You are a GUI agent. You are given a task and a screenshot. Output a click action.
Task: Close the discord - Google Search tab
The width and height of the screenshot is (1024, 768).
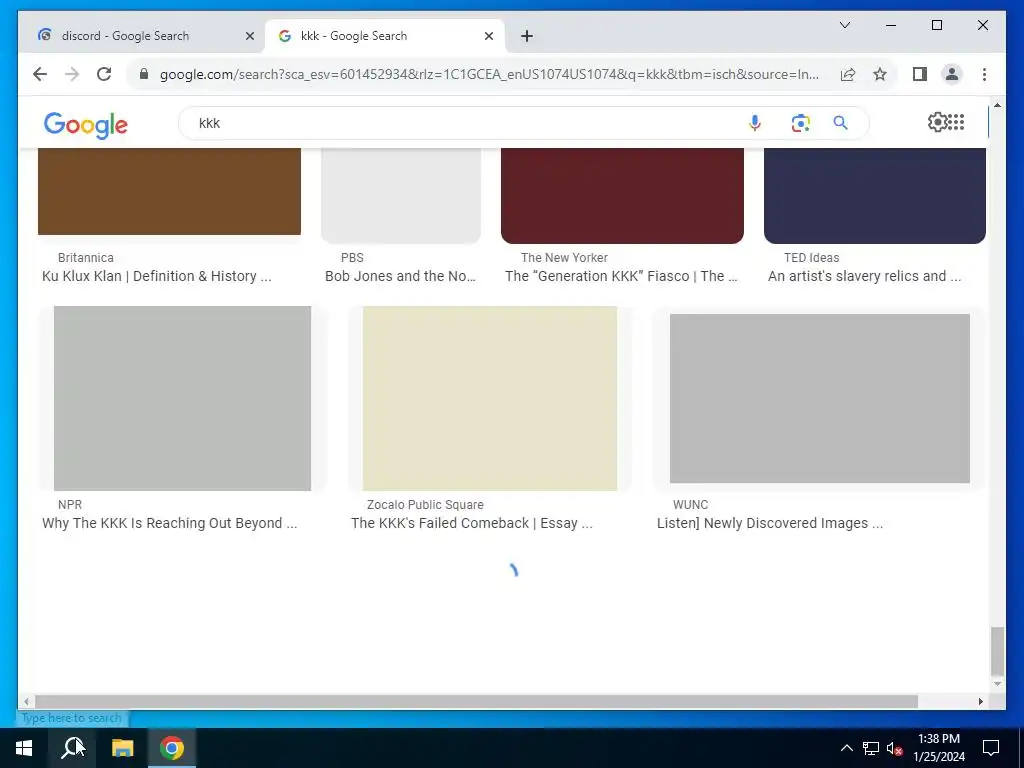click(x=249, y=36)
